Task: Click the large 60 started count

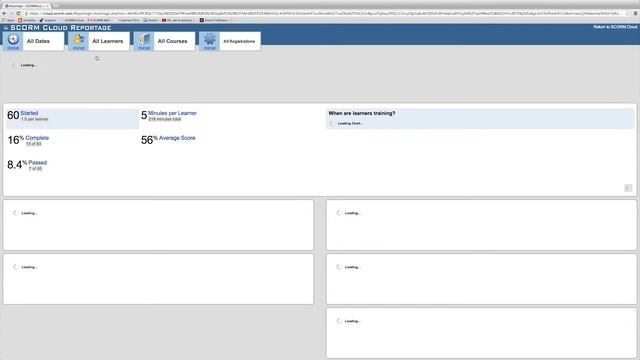Action: pyautogui.click(x=13, y=116)
